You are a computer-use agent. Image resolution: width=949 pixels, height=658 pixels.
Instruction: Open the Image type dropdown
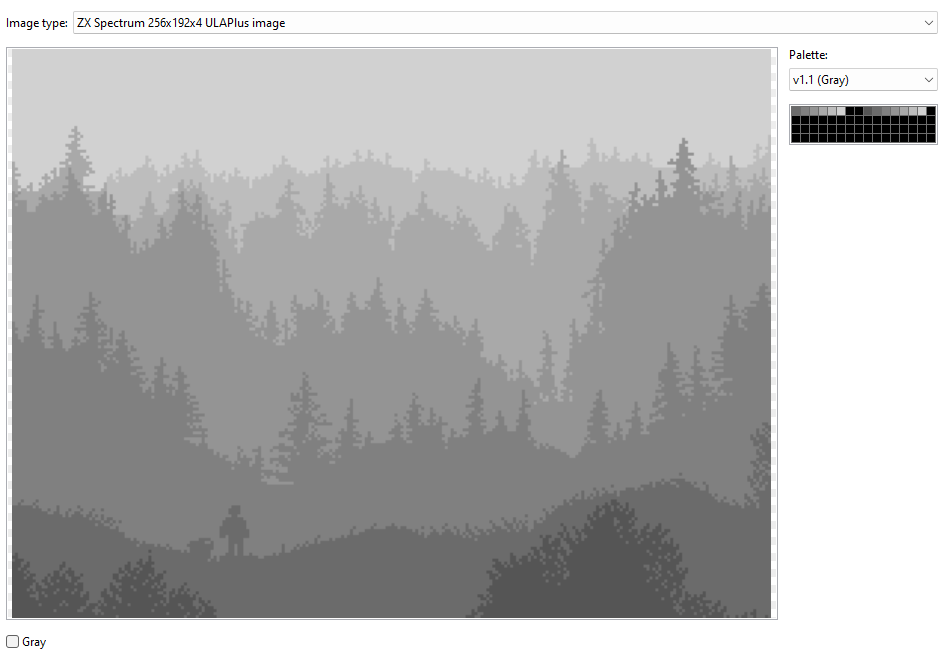coord(505,23)
